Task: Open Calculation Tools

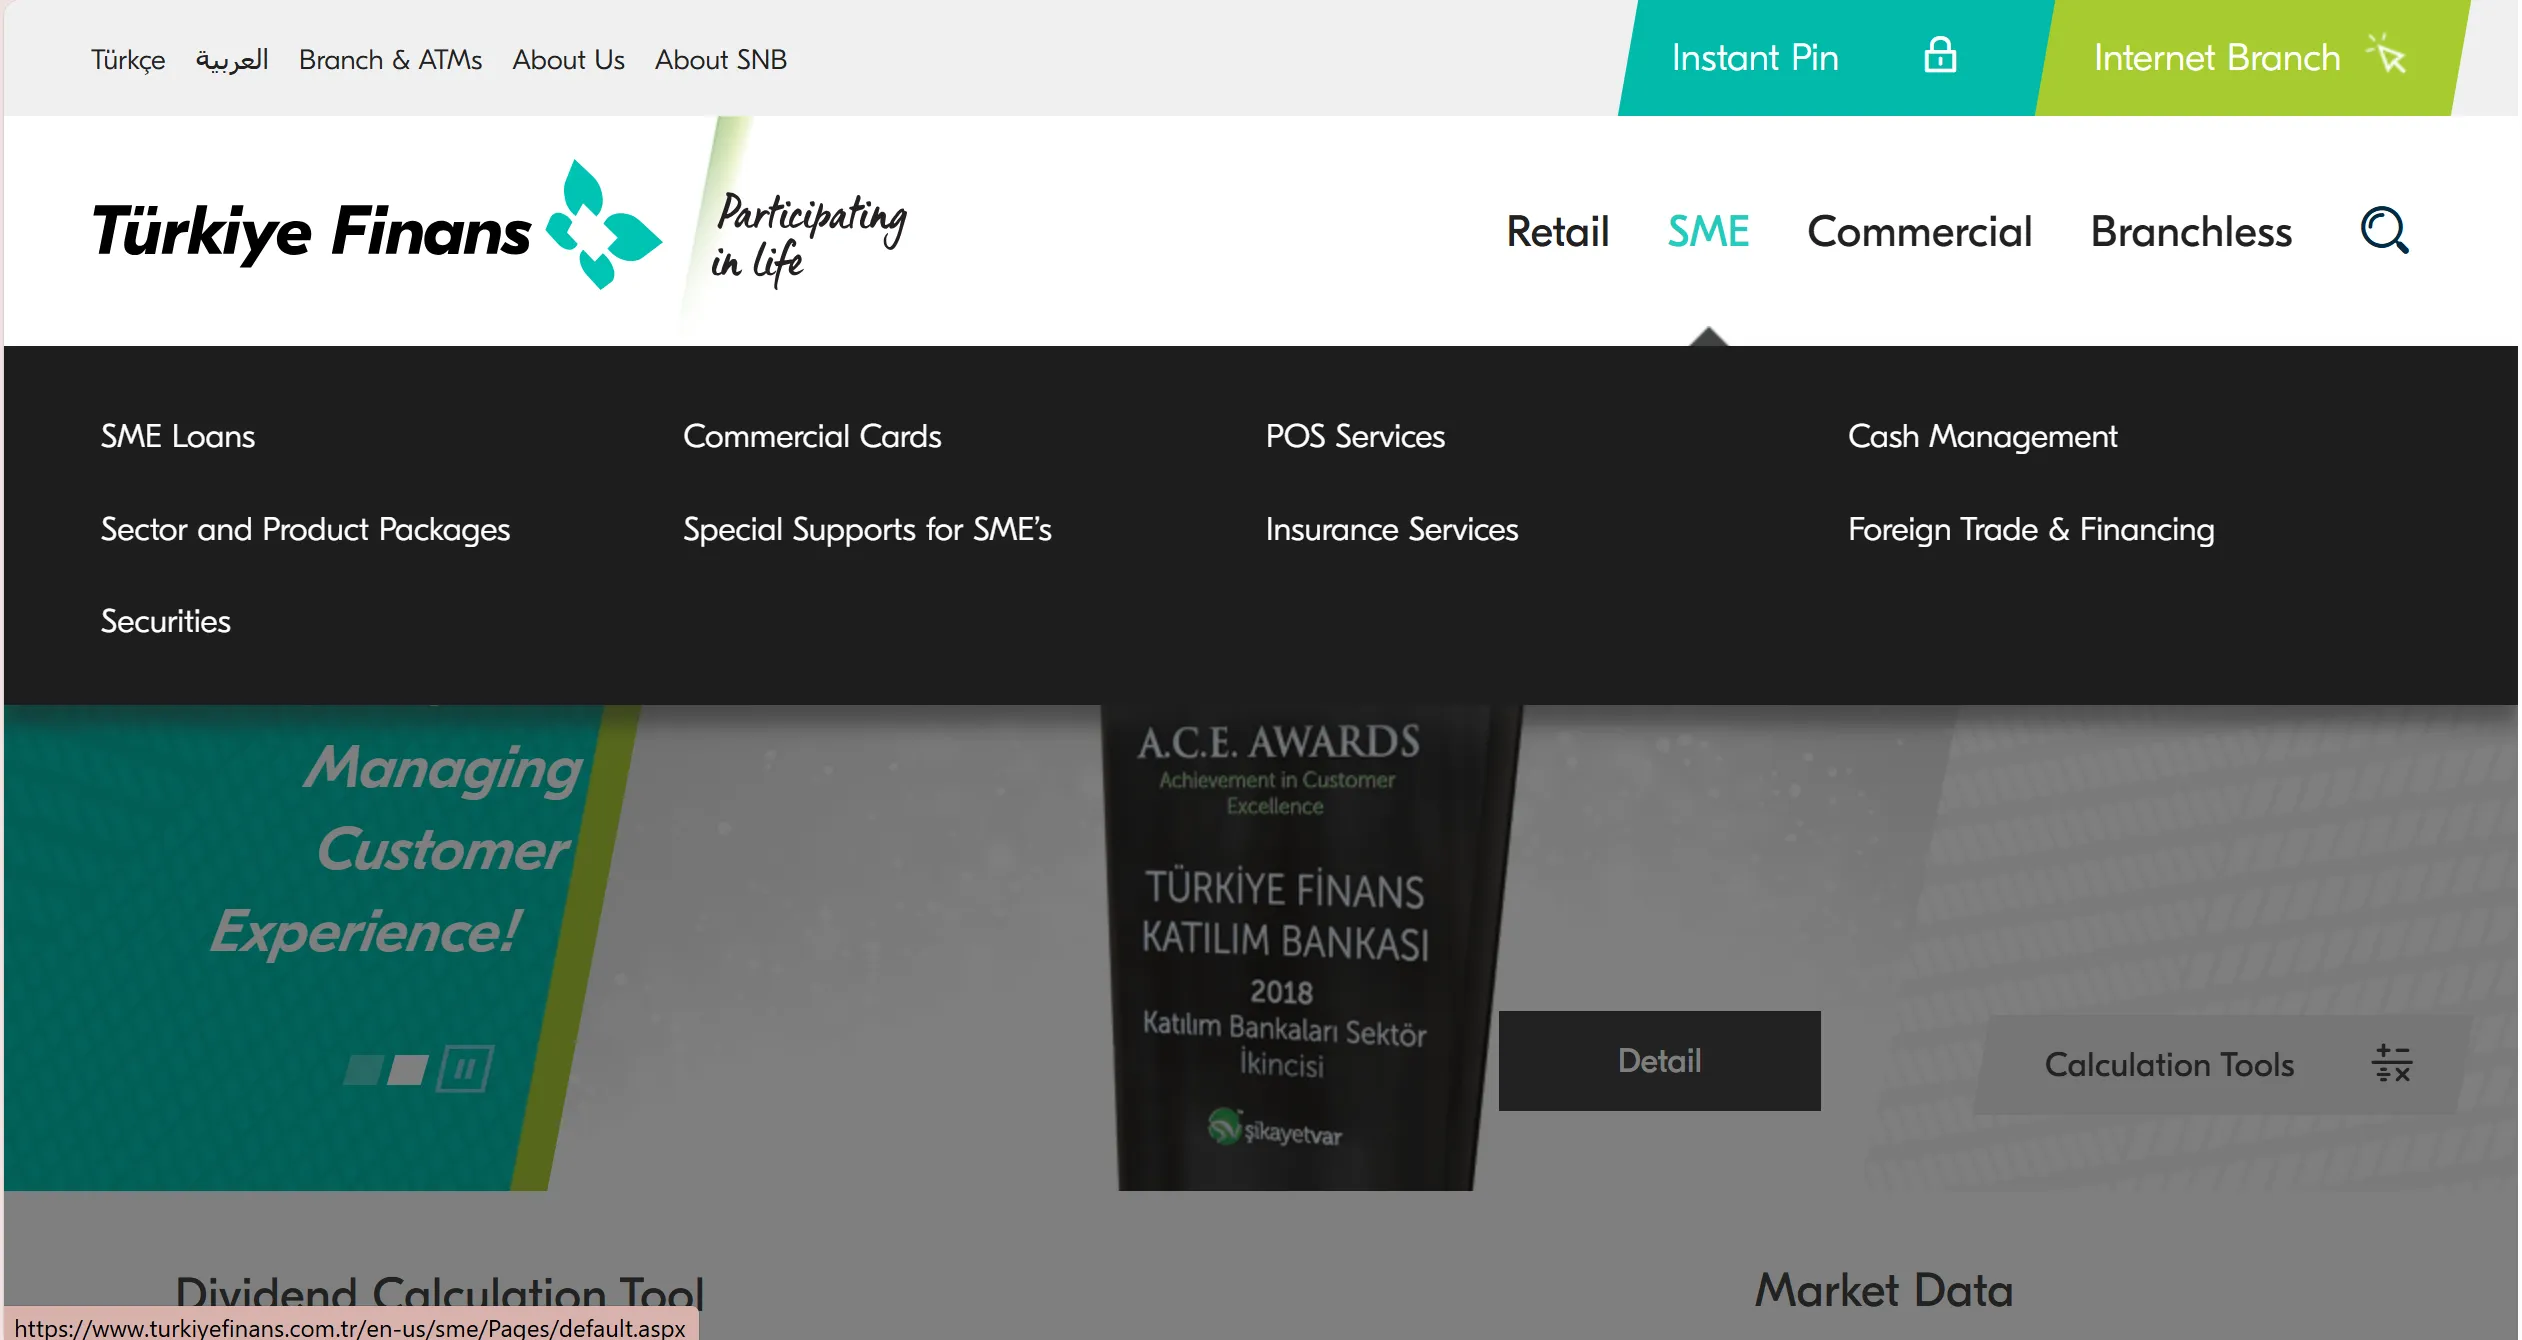Action: pyautogui.click(x=2223, y=1064)
